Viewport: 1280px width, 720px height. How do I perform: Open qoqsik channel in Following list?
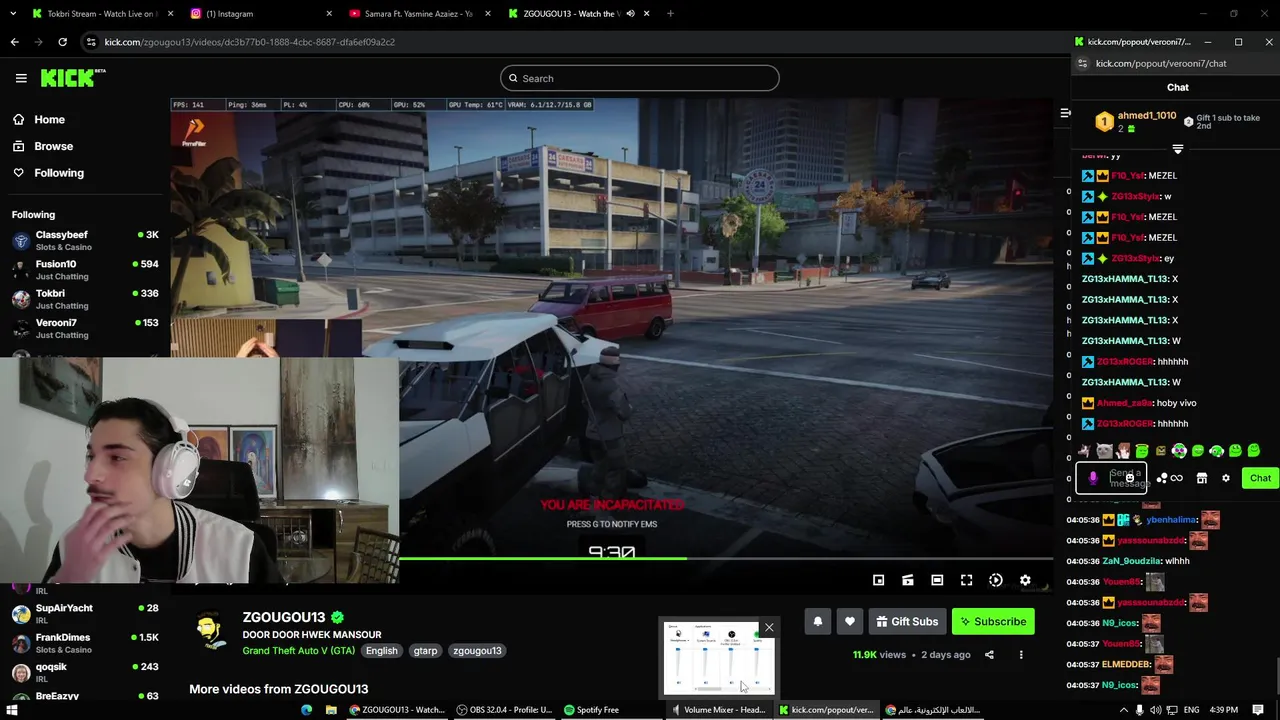[85, 672]
